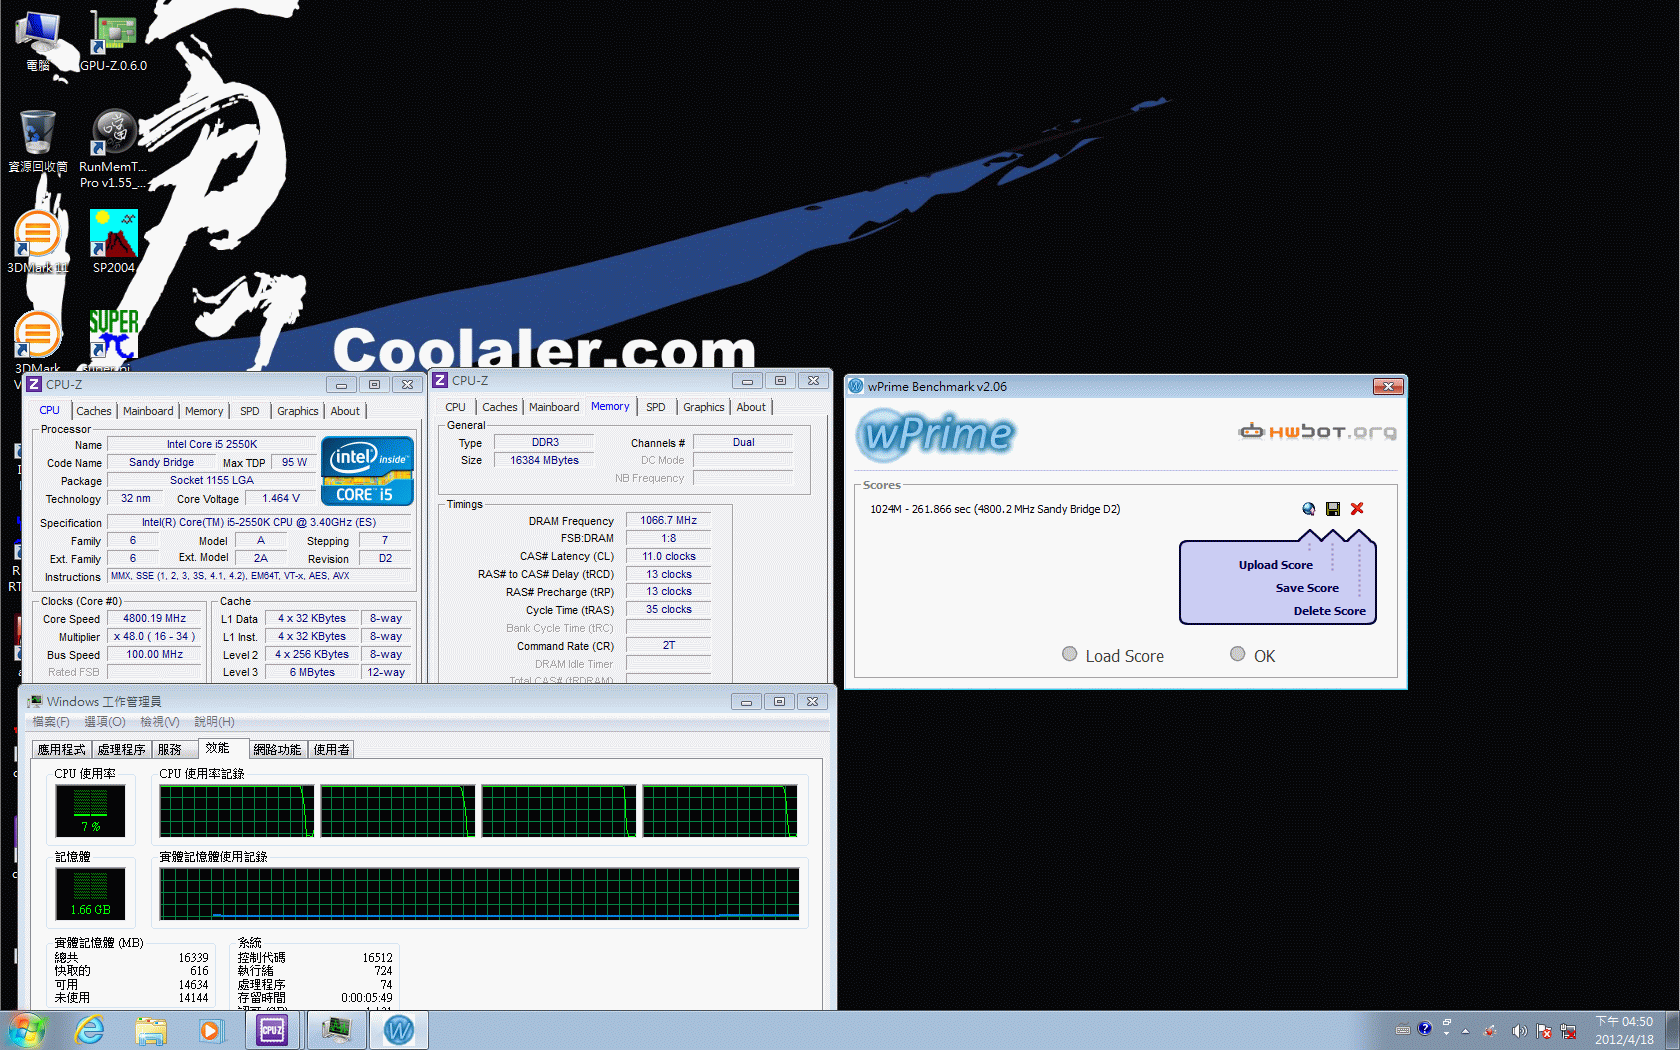Switch to wPrime via its taskbar button
This screenshot has height=1050, width=1680.
(x=399, y=1030)
